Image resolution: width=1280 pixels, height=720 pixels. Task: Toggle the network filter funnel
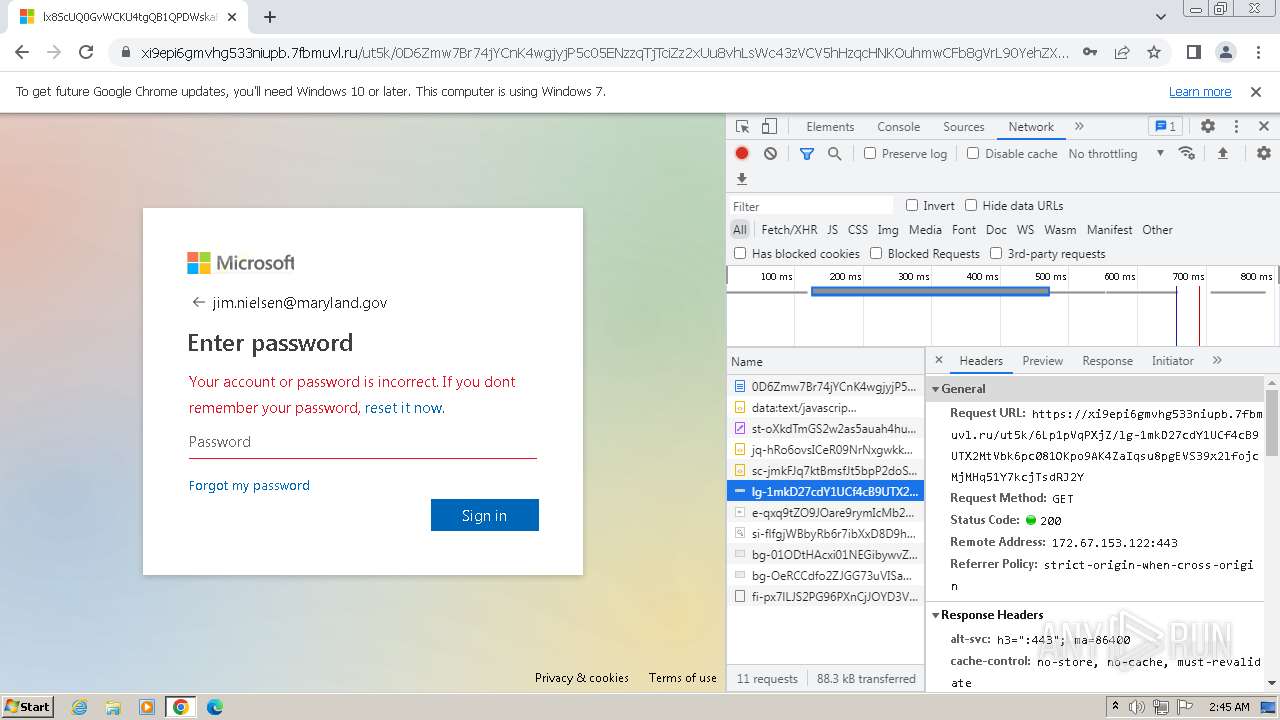click(807, 153)
